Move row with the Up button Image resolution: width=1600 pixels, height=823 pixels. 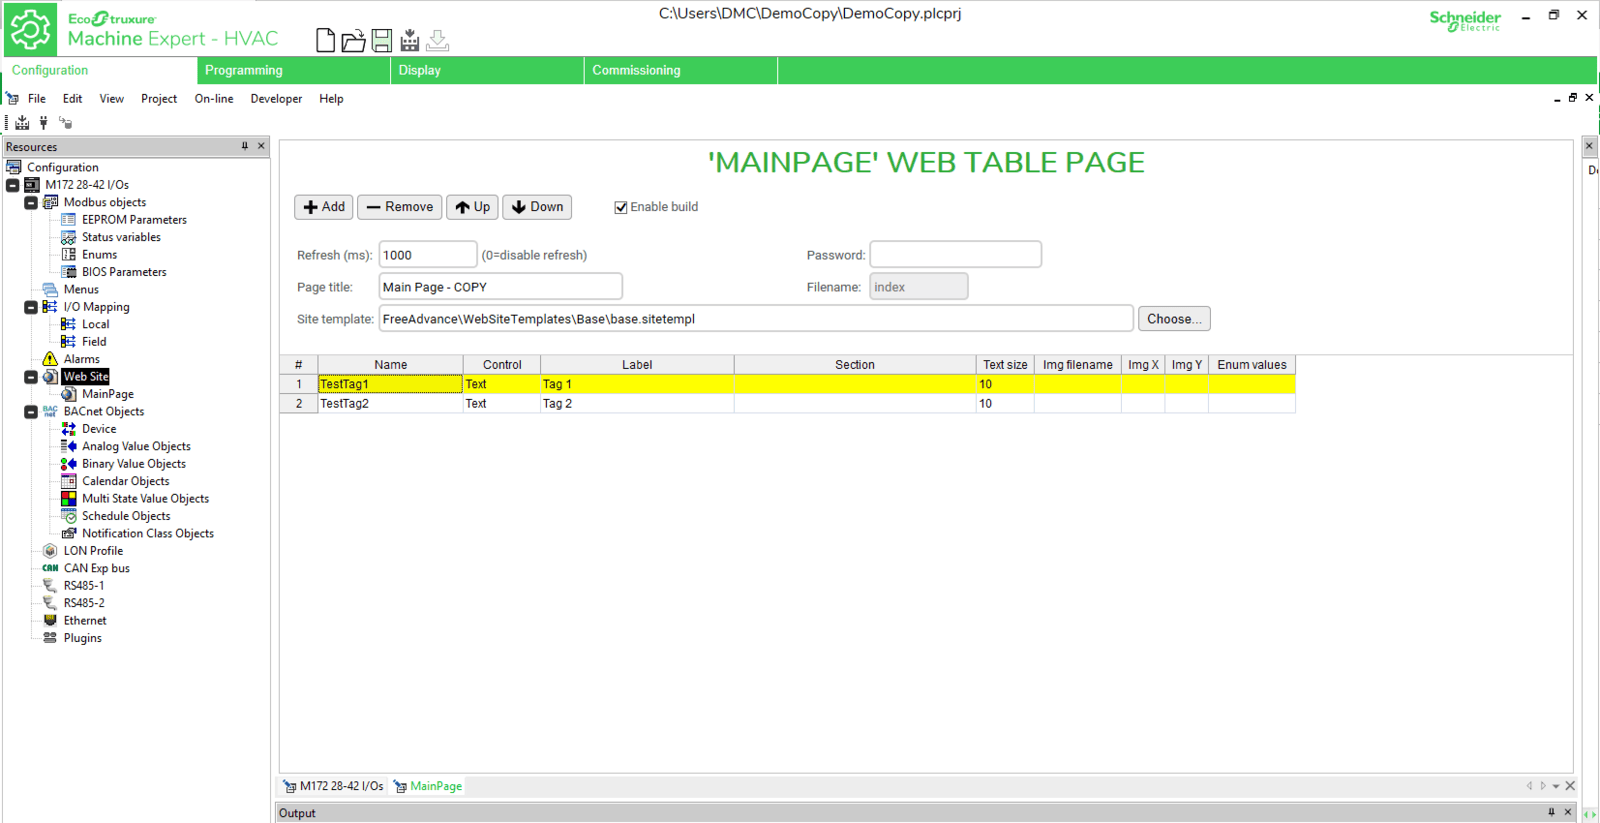(x=473, y=207)
